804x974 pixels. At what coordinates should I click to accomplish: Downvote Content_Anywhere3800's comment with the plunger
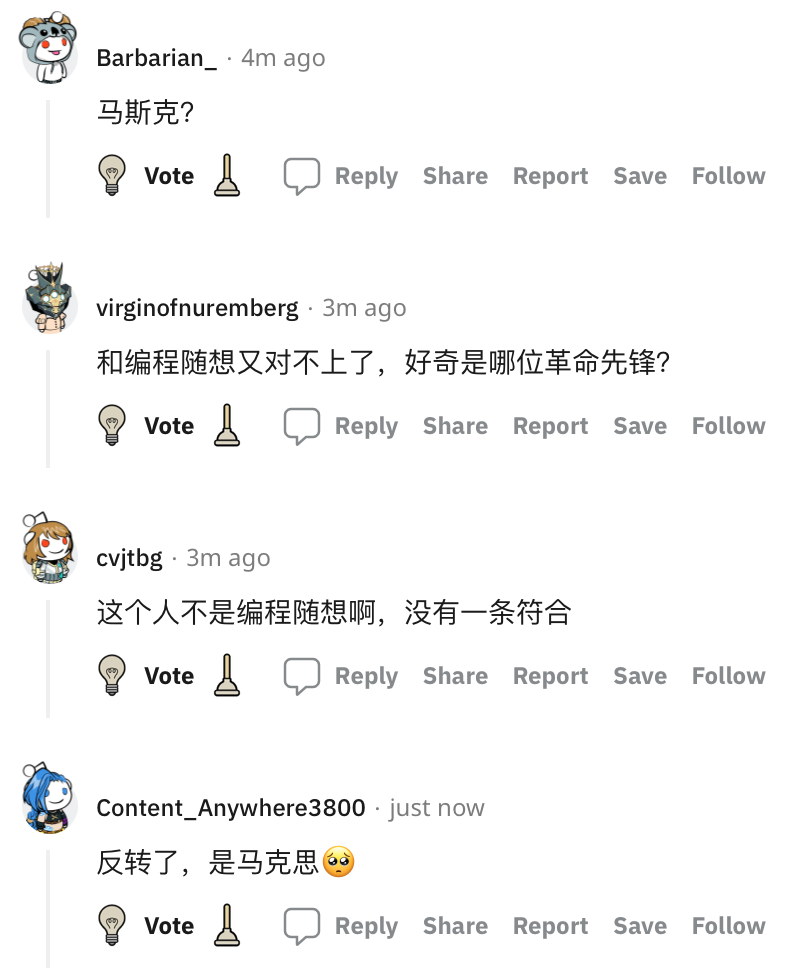227,926
